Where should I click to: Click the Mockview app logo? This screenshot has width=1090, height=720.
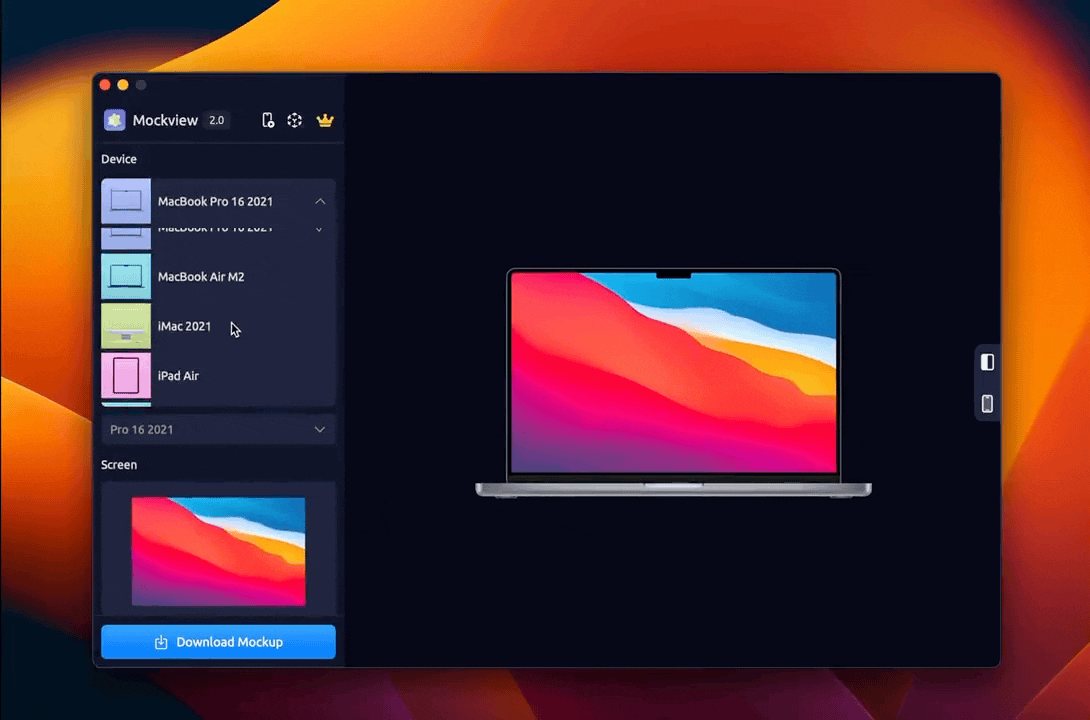click(115, 120)
